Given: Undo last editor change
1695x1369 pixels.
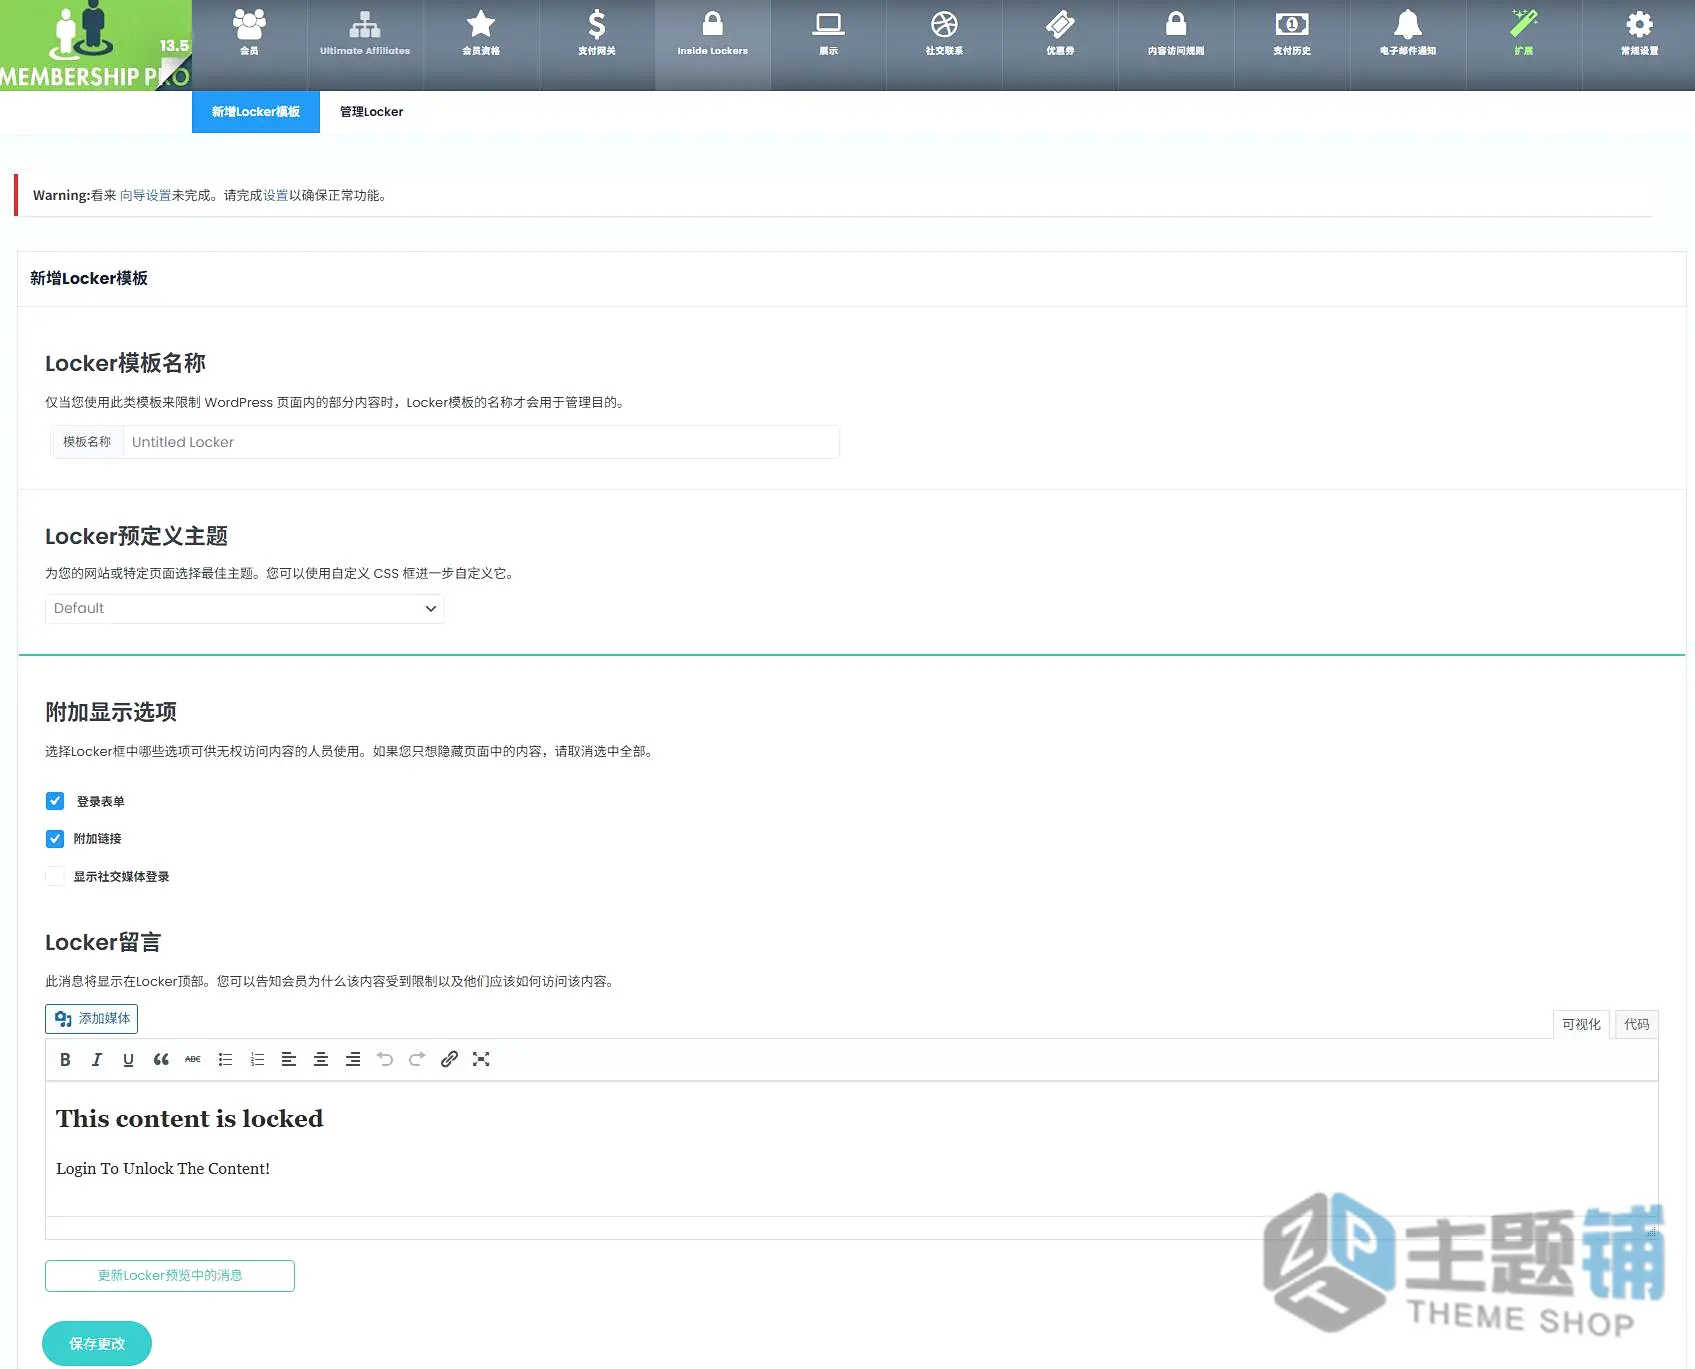Looking at the screenshot, I should click(x=385, y=1060).
